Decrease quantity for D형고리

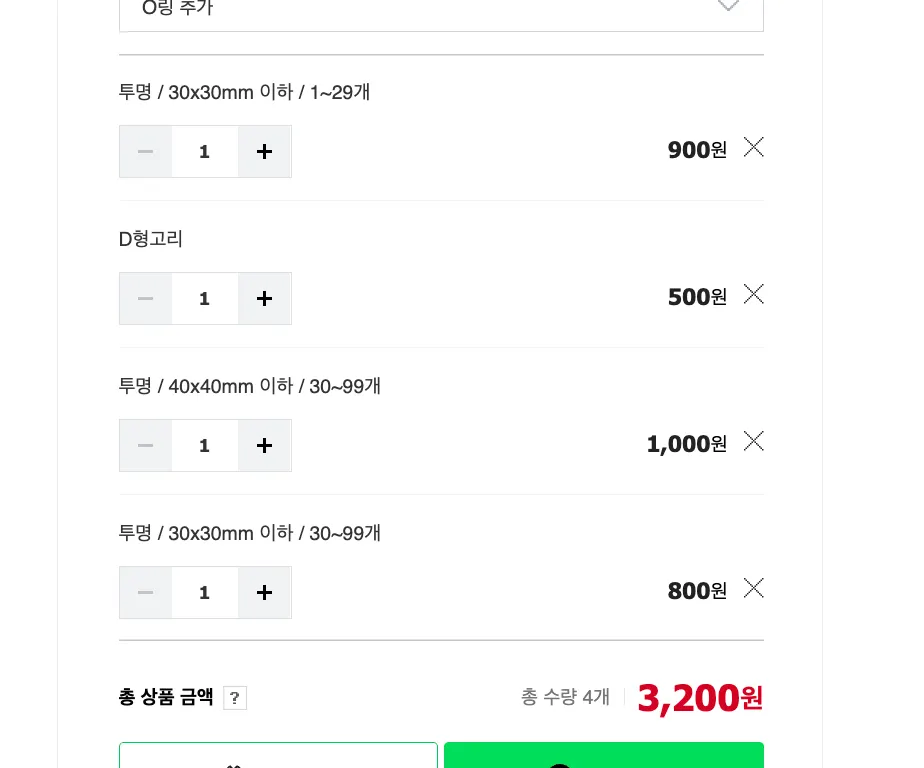click(x=146, y=299)
